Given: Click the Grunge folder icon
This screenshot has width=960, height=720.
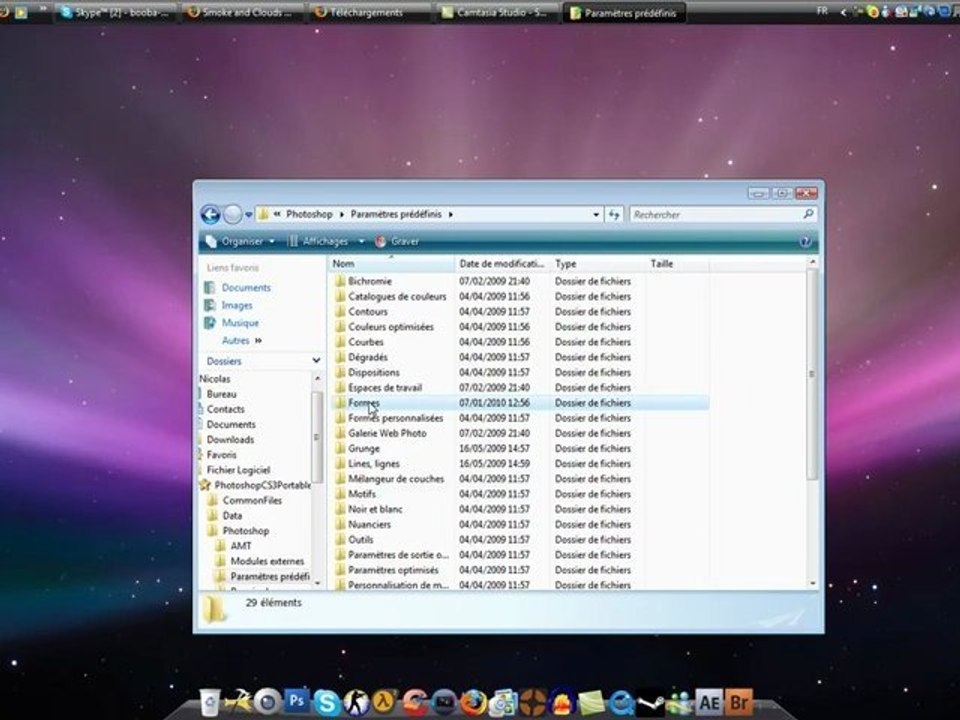Looking at the screenshot, I should [340, 448].
